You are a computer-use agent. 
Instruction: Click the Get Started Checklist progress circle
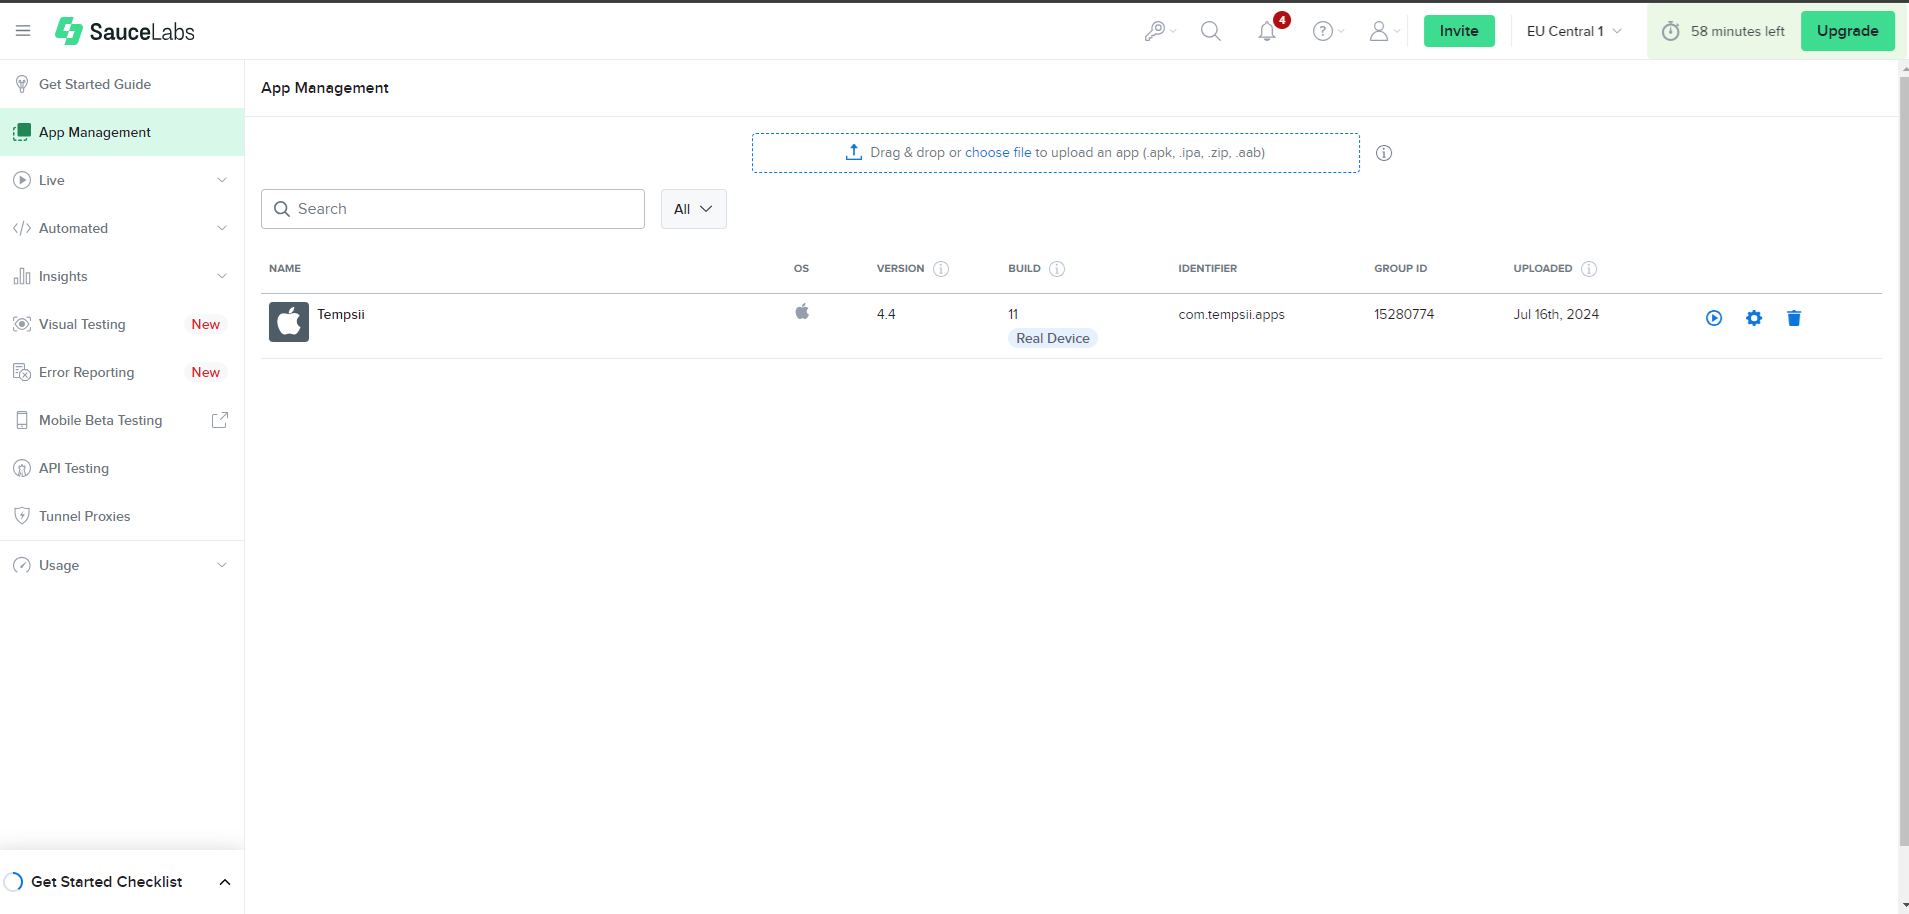(x=14, y=881)
